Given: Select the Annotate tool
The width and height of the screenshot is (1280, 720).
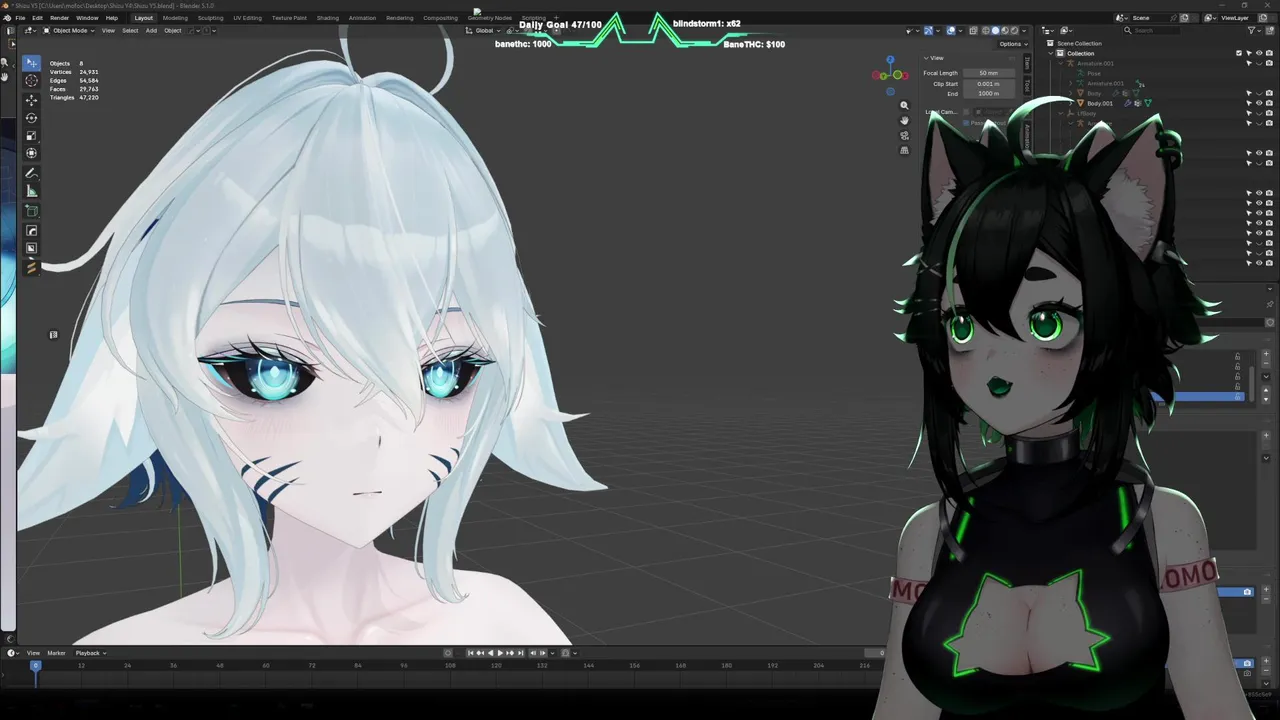Looking at the screenshot, I should tap(31, 173).
